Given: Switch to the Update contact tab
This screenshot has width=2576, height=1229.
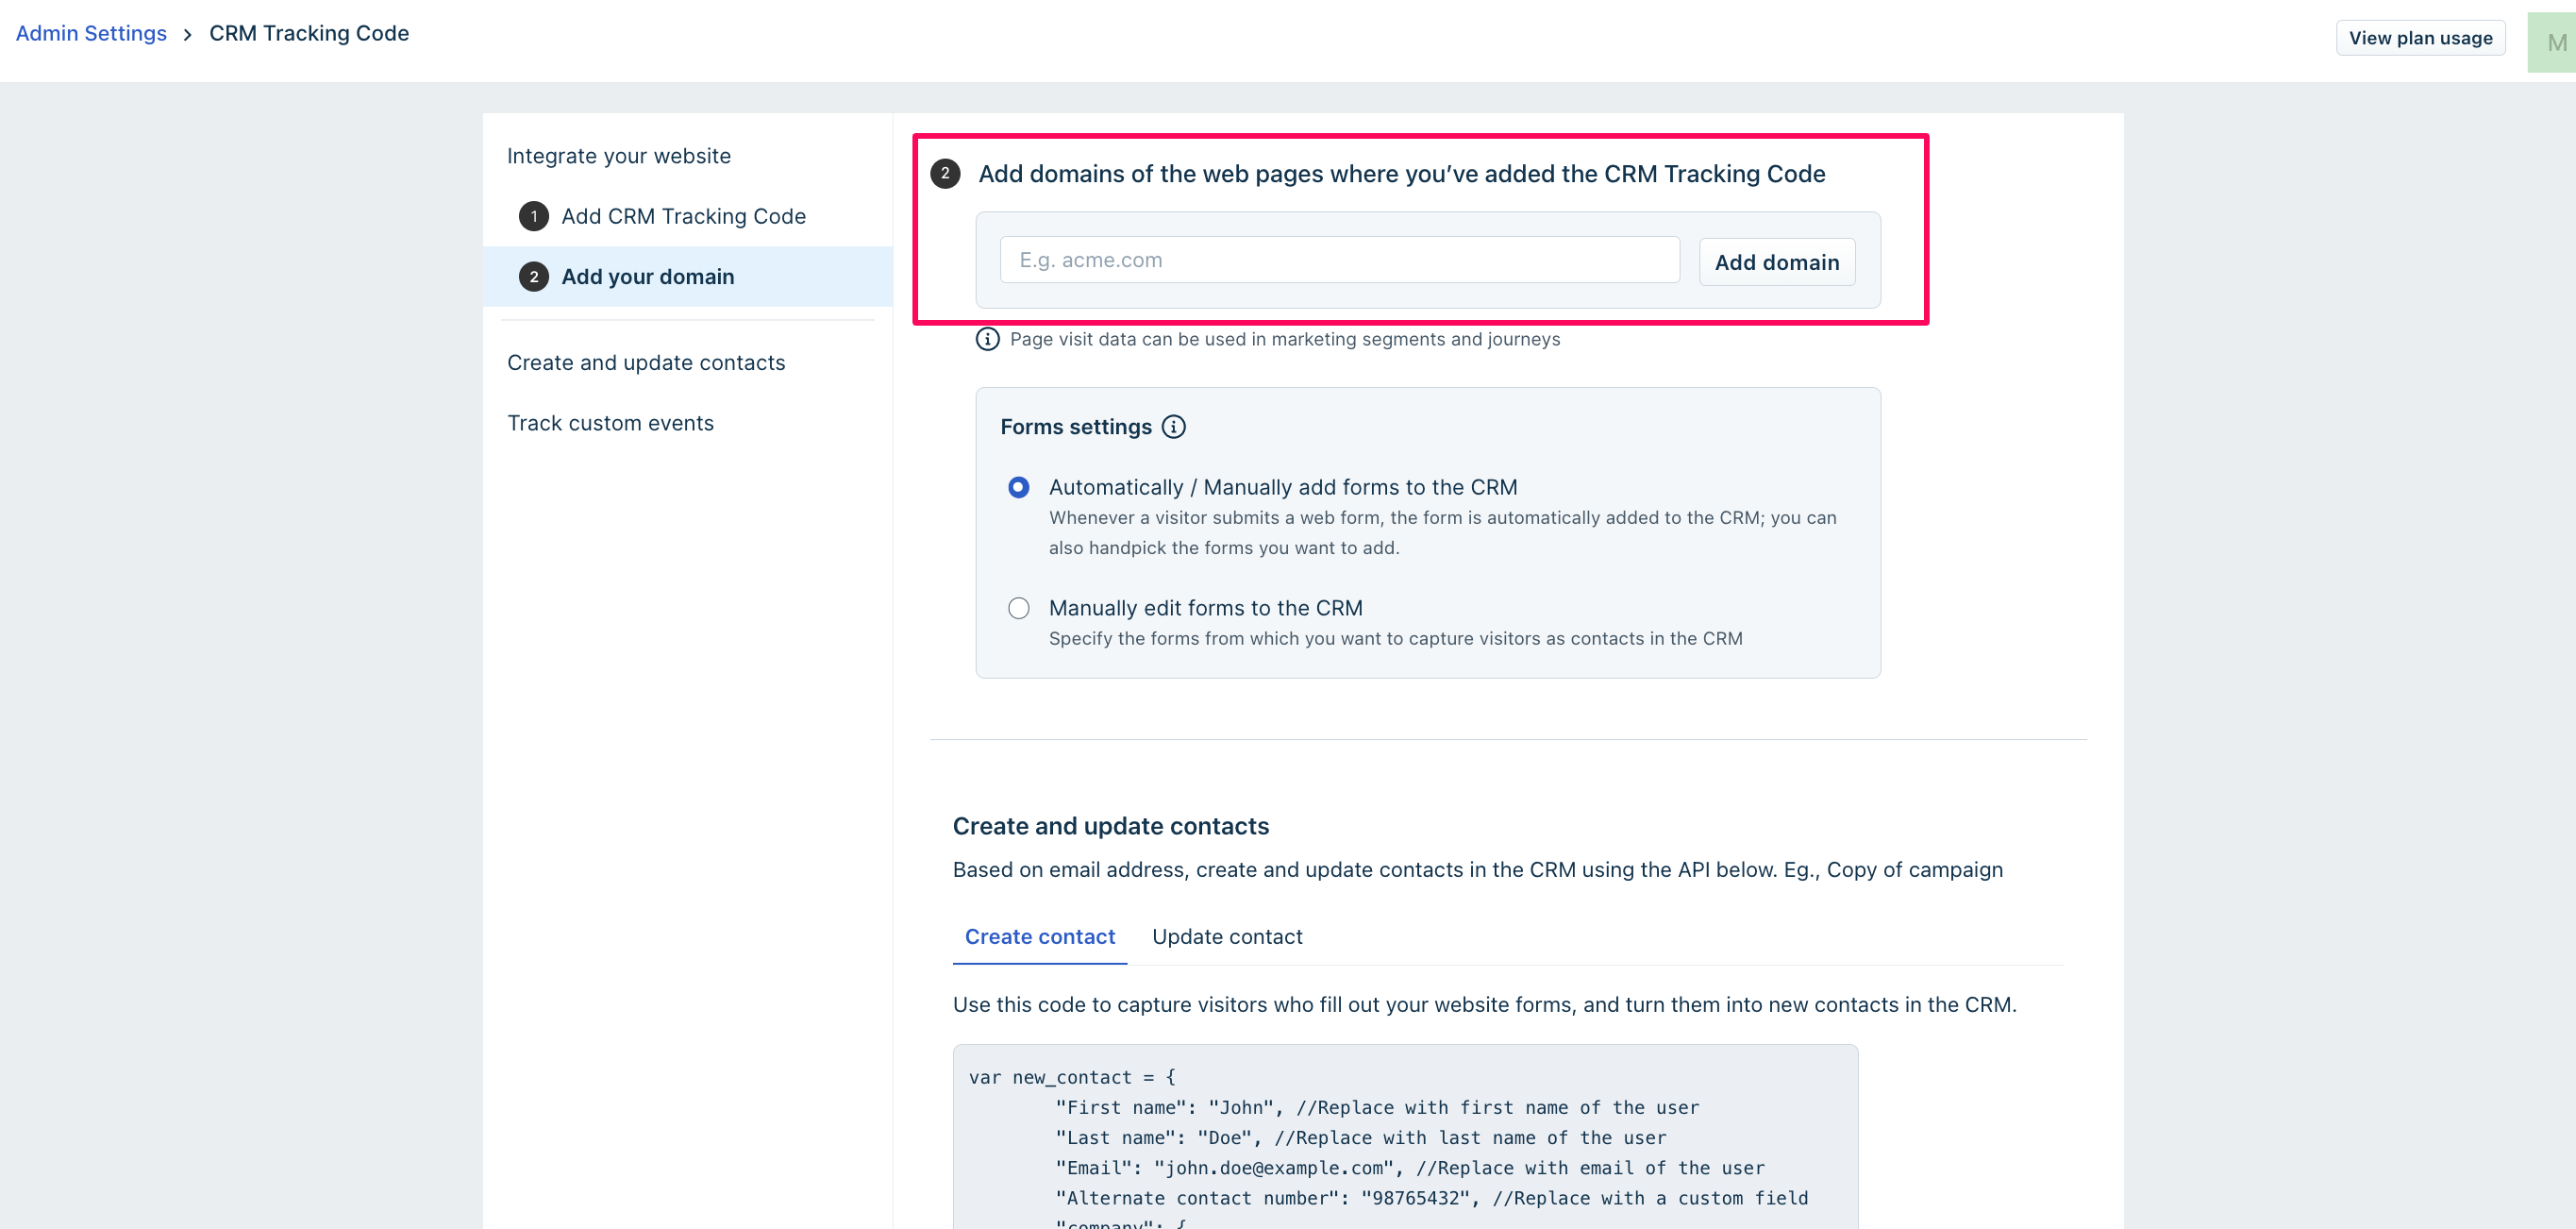Looking at the screenshot, I should click(1227, 937).
